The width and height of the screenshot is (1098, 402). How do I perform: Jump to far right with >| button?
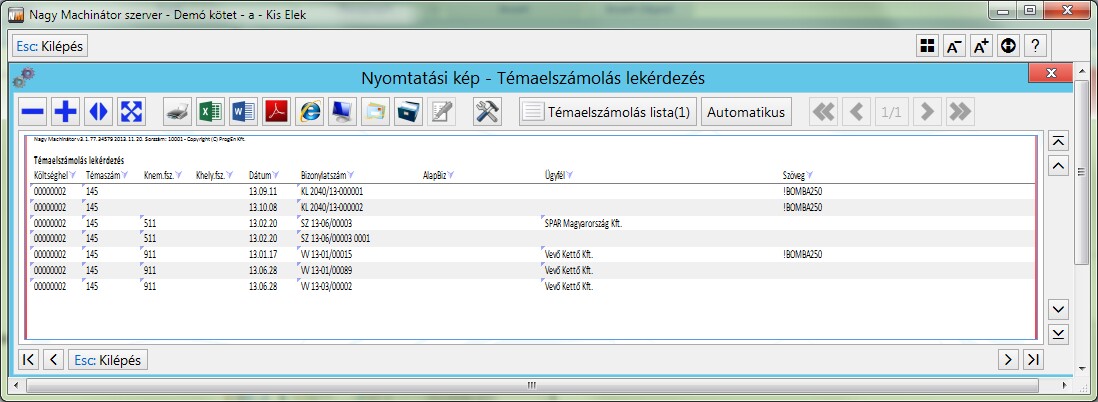(x=1033, y=360)
